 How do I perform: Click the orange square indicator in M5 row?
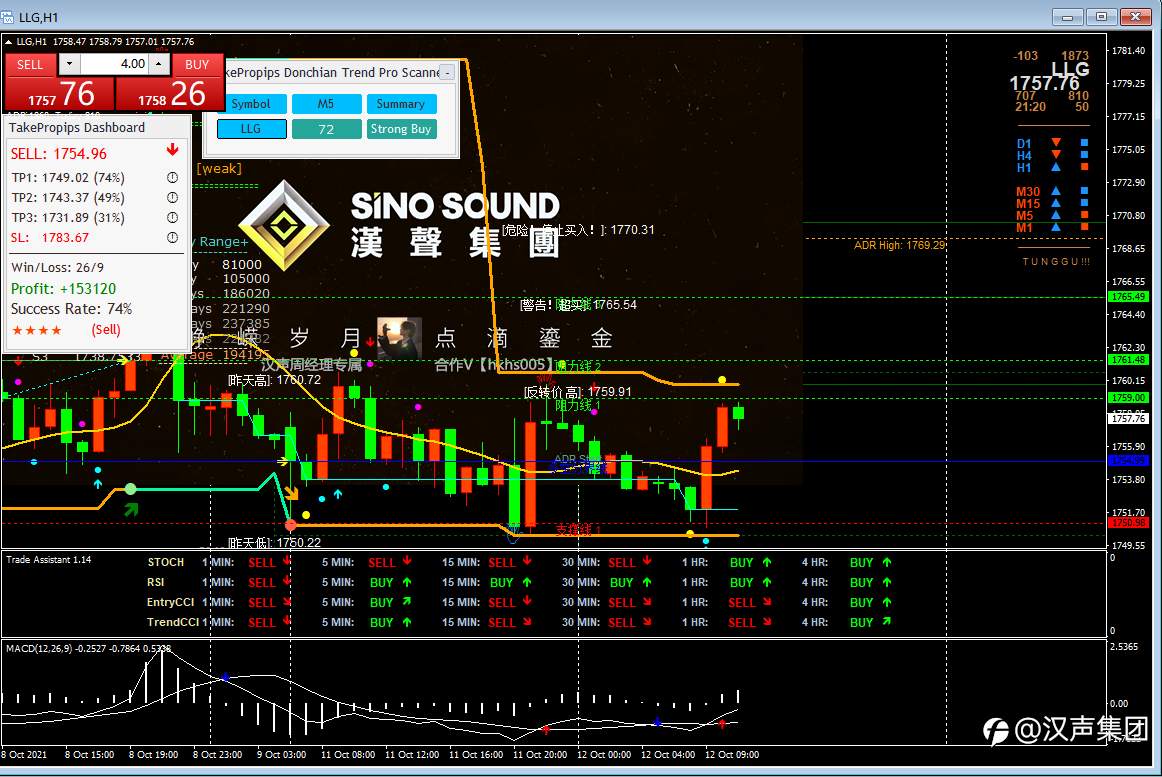click(x=1084, y=214)
